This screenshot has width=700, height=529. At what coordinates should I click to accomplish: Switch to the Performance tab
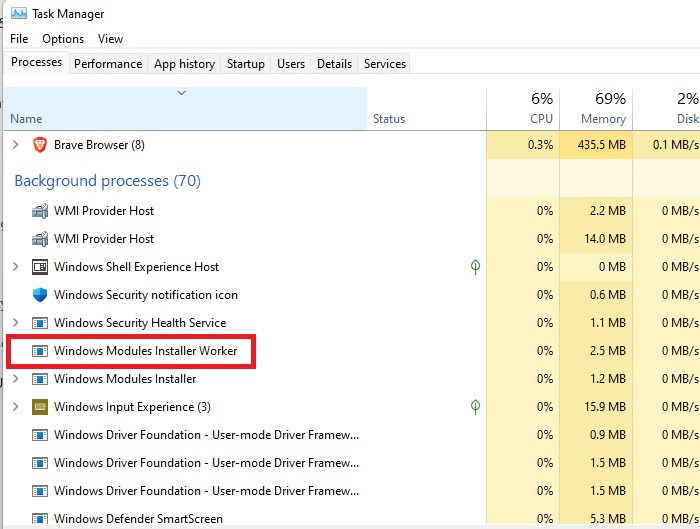point(108,64)
